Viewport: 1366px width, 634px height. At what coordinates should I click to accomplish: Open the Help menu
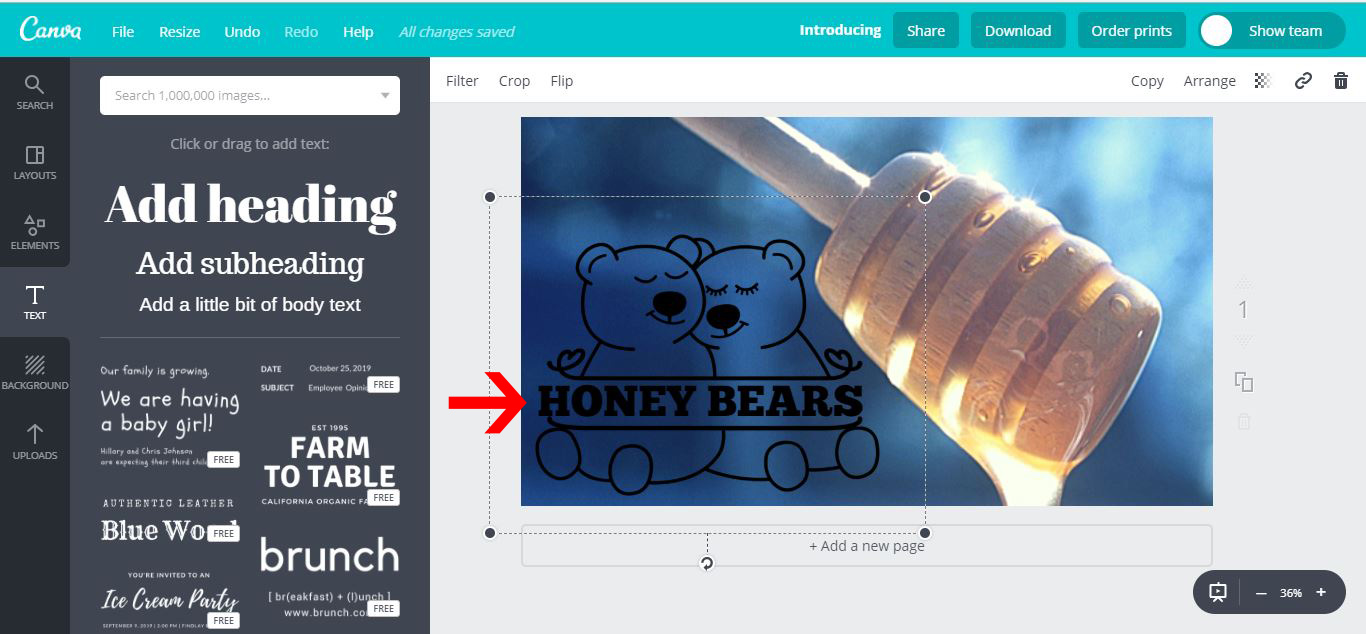click(x=358, y=31)
